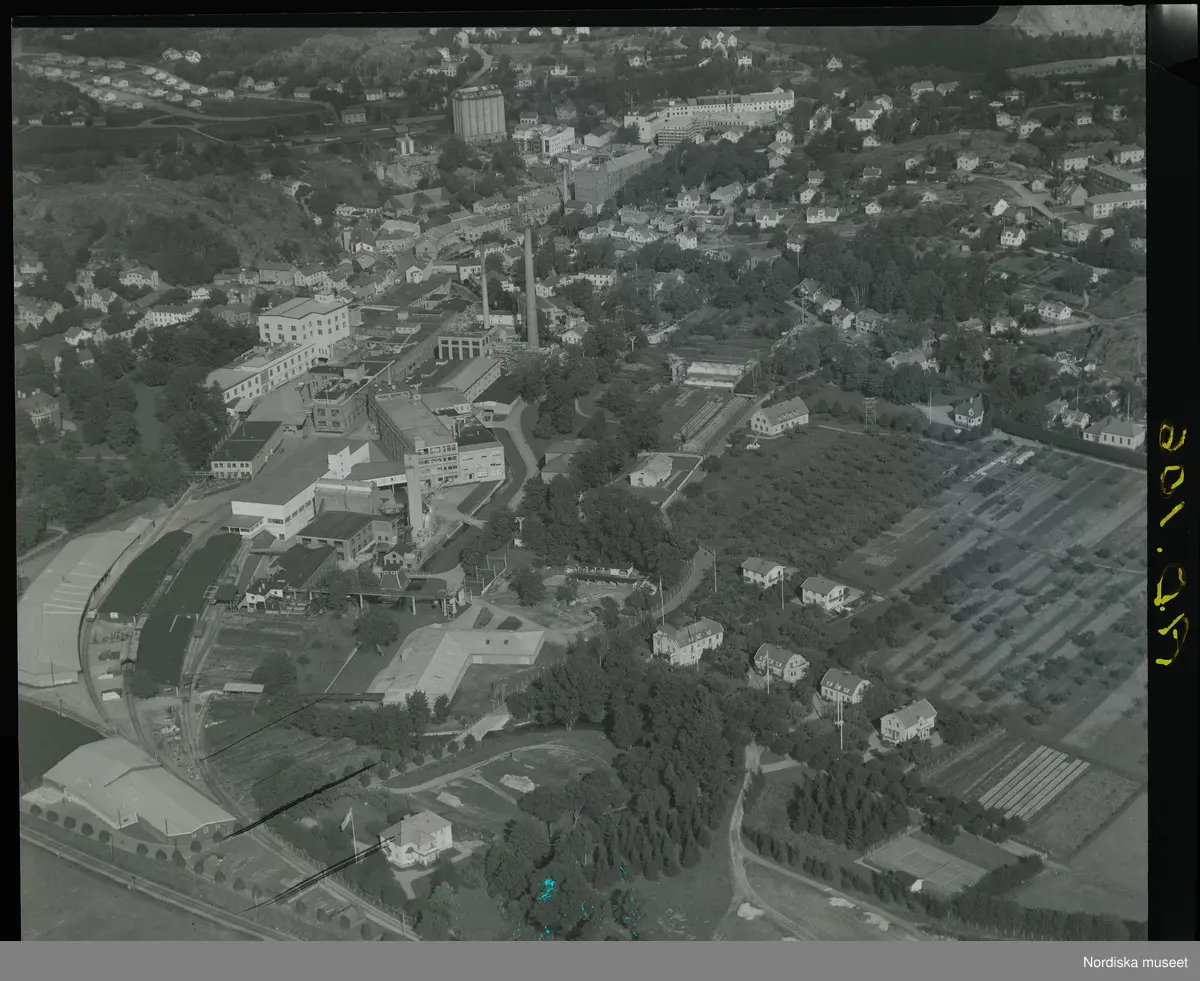Click the yellow handwritten number on right margin
Screen dimensions: 1200x981
pos(1170,545)
